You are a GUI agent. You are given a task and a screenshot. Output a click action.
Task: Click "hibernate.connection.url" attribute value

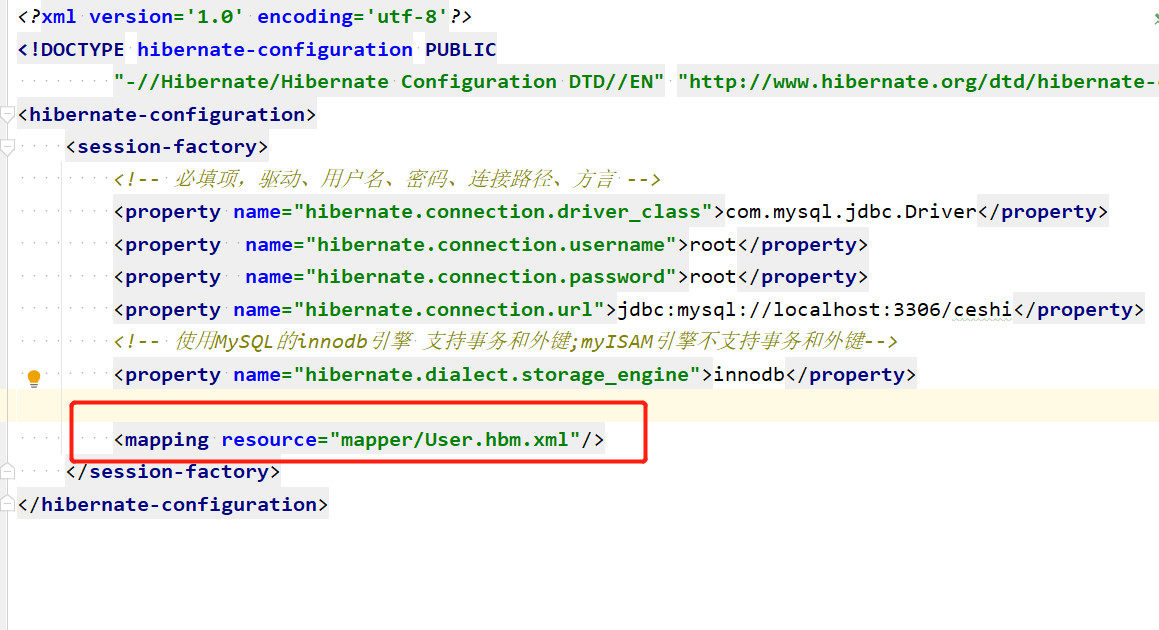(x=449, y=309)
